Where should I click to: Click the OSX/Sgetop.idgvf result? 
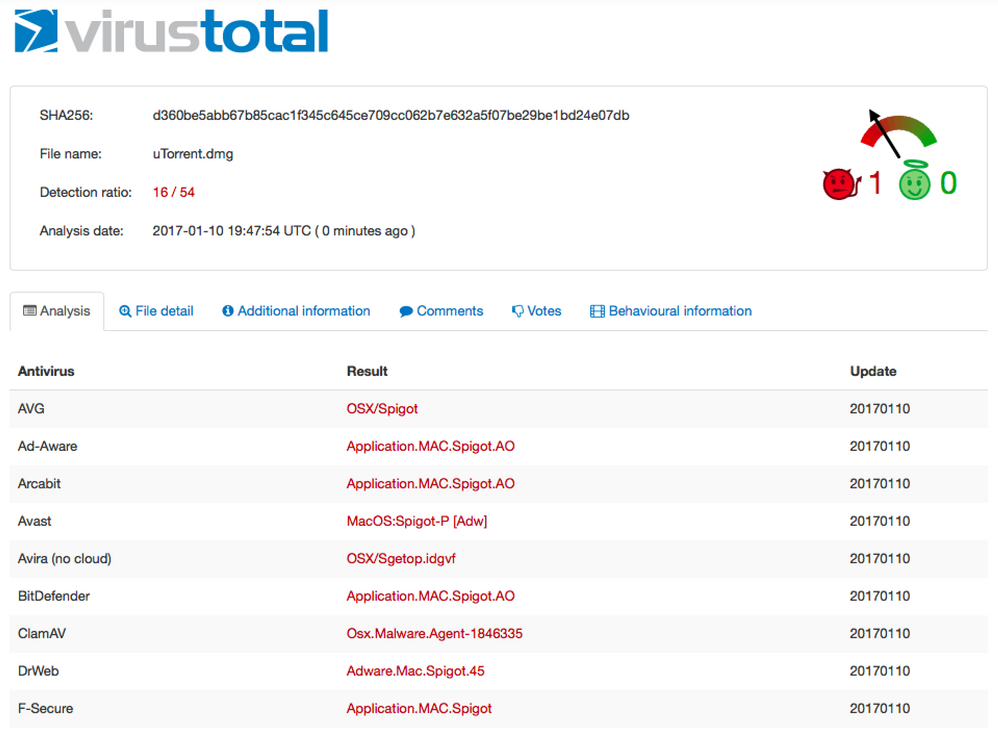[x=401, y=559]
